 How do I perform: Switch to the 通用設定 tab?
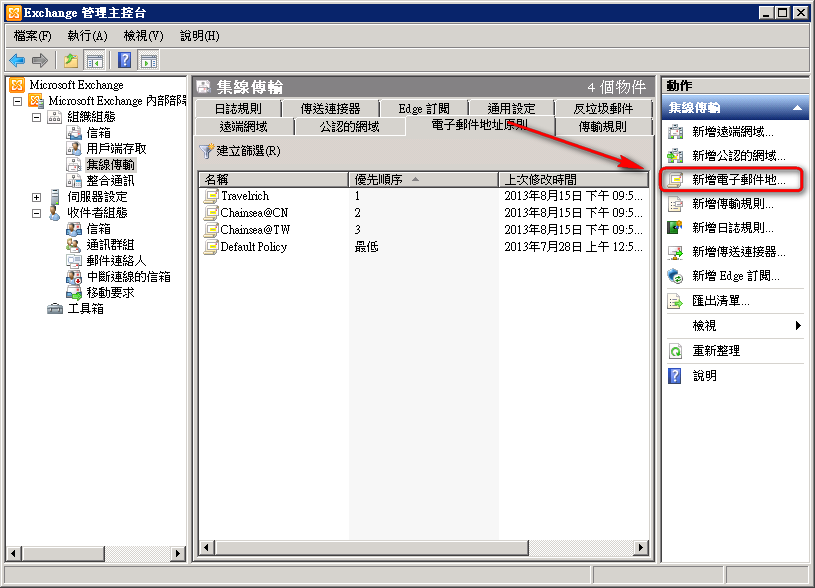[x=511, y=109]
